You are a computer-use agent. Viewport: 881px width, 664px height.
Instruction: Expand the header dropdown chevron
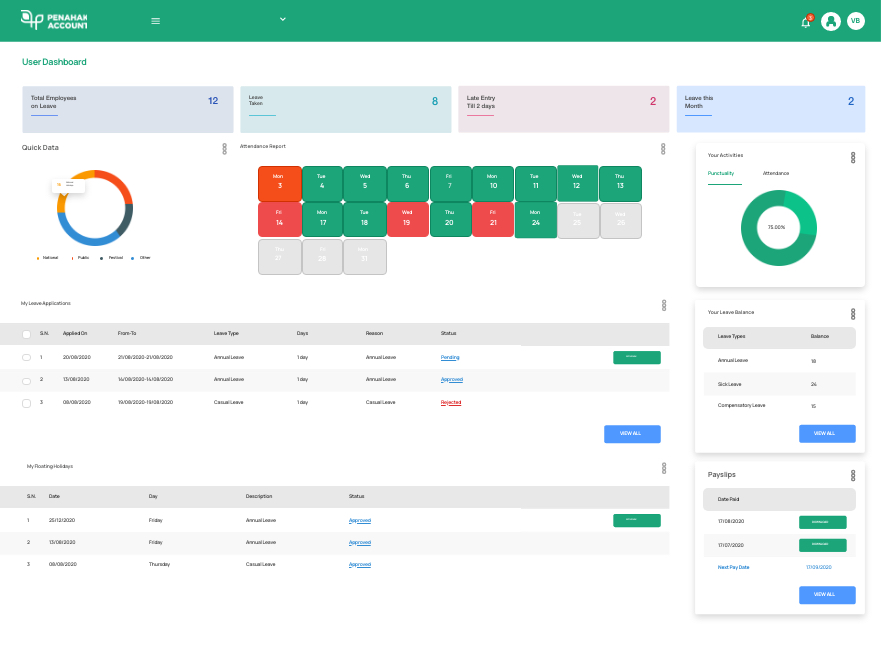283,19
